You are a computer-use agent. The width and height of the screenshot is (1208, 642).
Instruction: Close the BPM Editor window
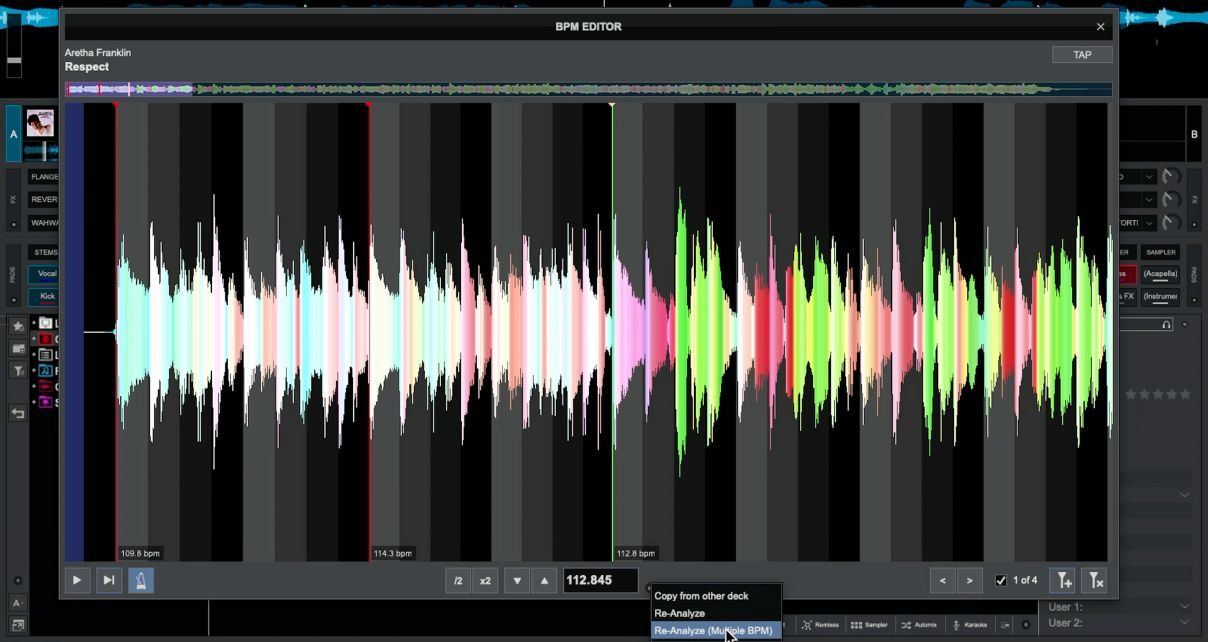pos(1100,27)
